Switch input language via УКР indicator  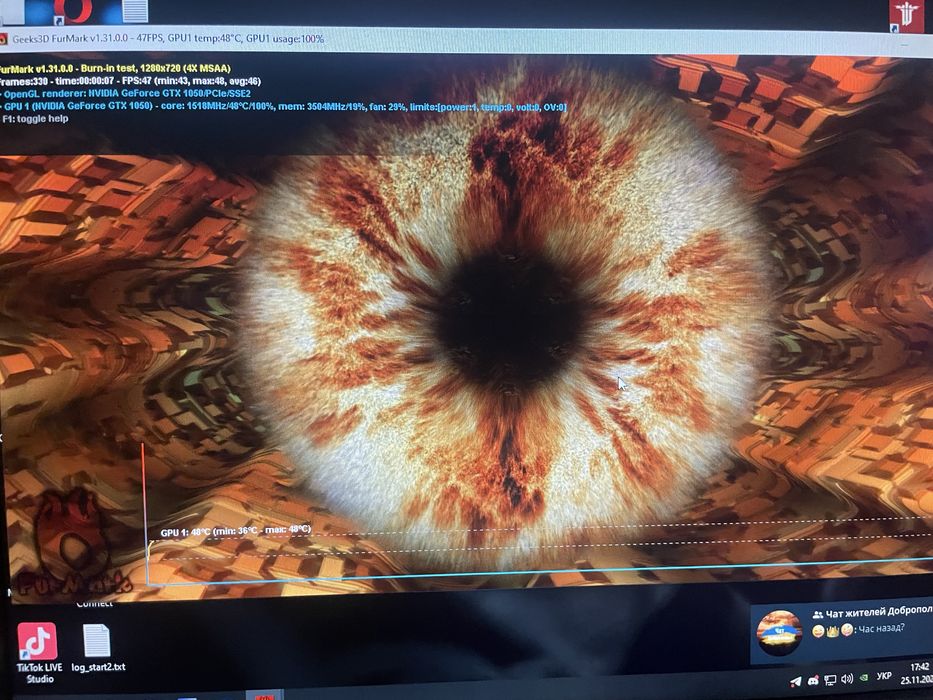(x=884, y=676)
